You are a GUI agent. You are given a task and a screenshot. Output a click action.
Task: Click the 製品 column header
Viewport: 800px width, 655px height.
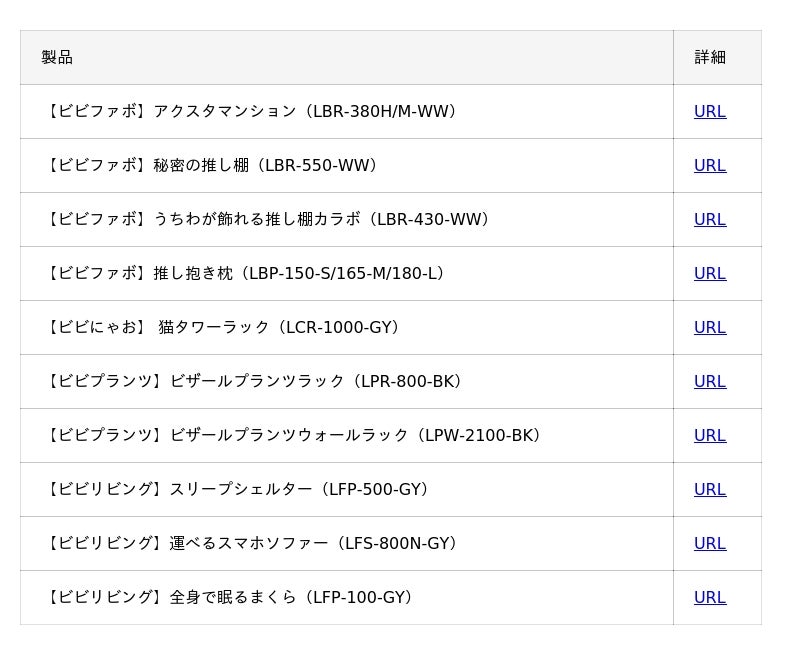click(57, 58)
